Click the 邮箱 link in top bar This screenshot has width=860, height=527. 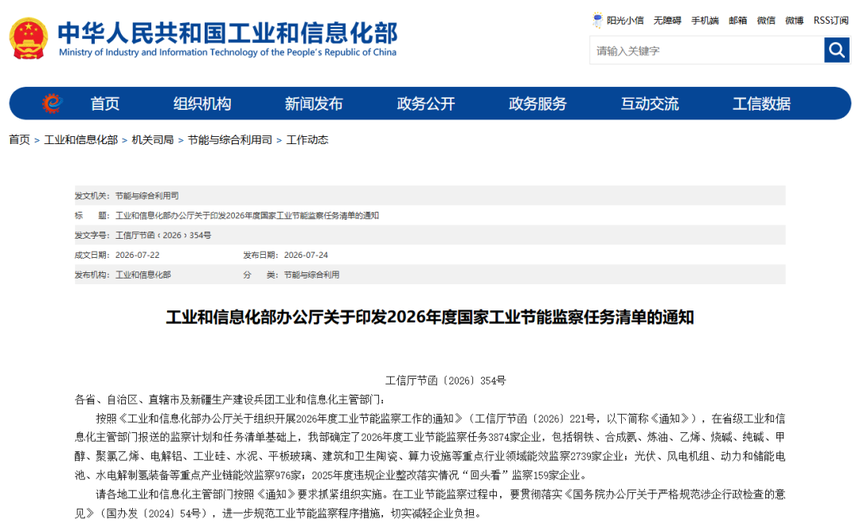pyautogui.click(x=738, y=21)
